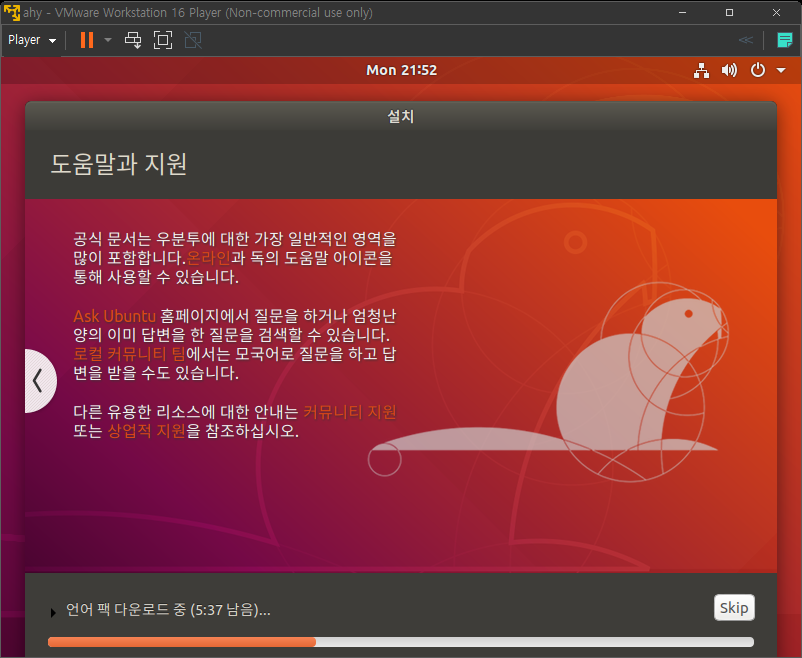Open the Player menu
The height and width of the screenshot is (658, 802).
coord(32,40)
